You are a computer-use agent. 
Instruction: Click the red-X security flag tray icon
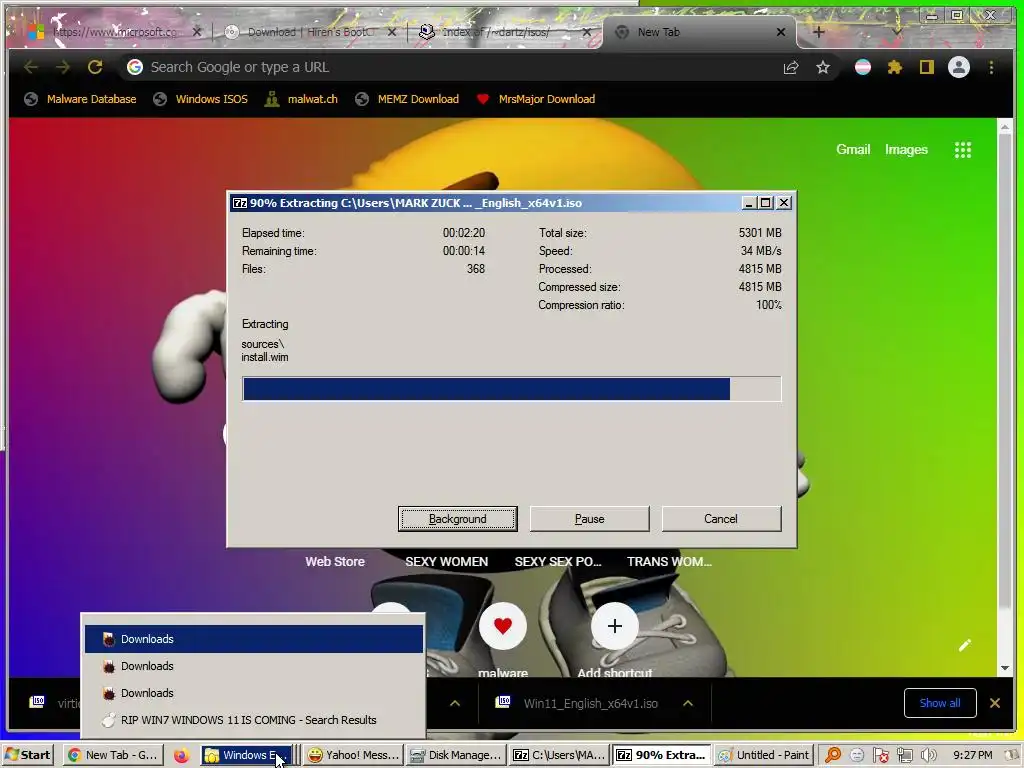click(880, 756)
